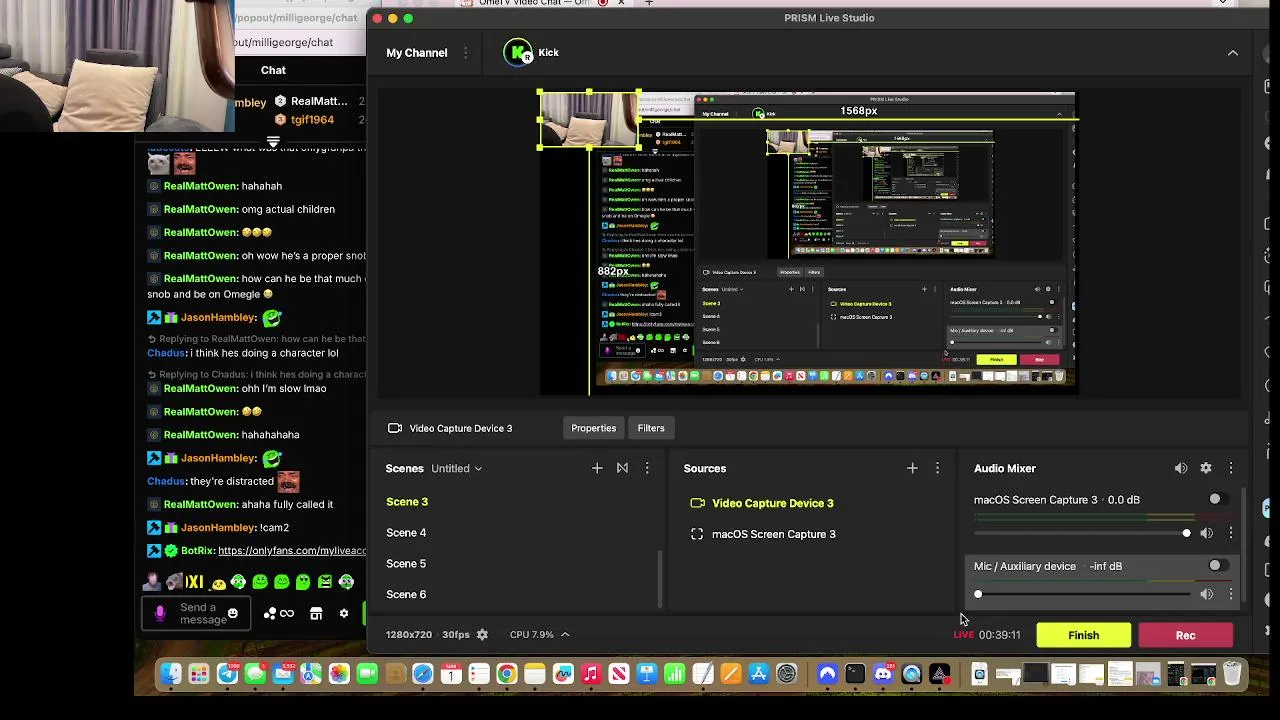Click infinity icon in chat toolbar
The image size is (1280, 720).
click(x=287, y=614)
